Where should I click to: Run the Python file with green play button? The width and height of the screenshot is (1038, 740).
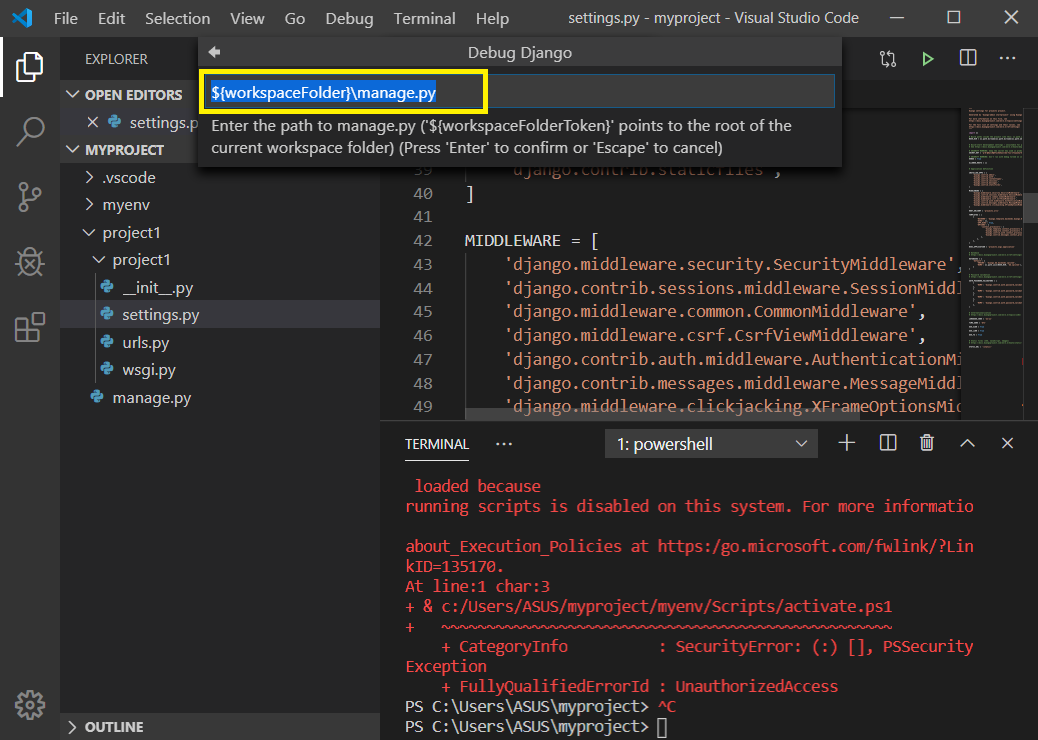click(x=927, y=58)
